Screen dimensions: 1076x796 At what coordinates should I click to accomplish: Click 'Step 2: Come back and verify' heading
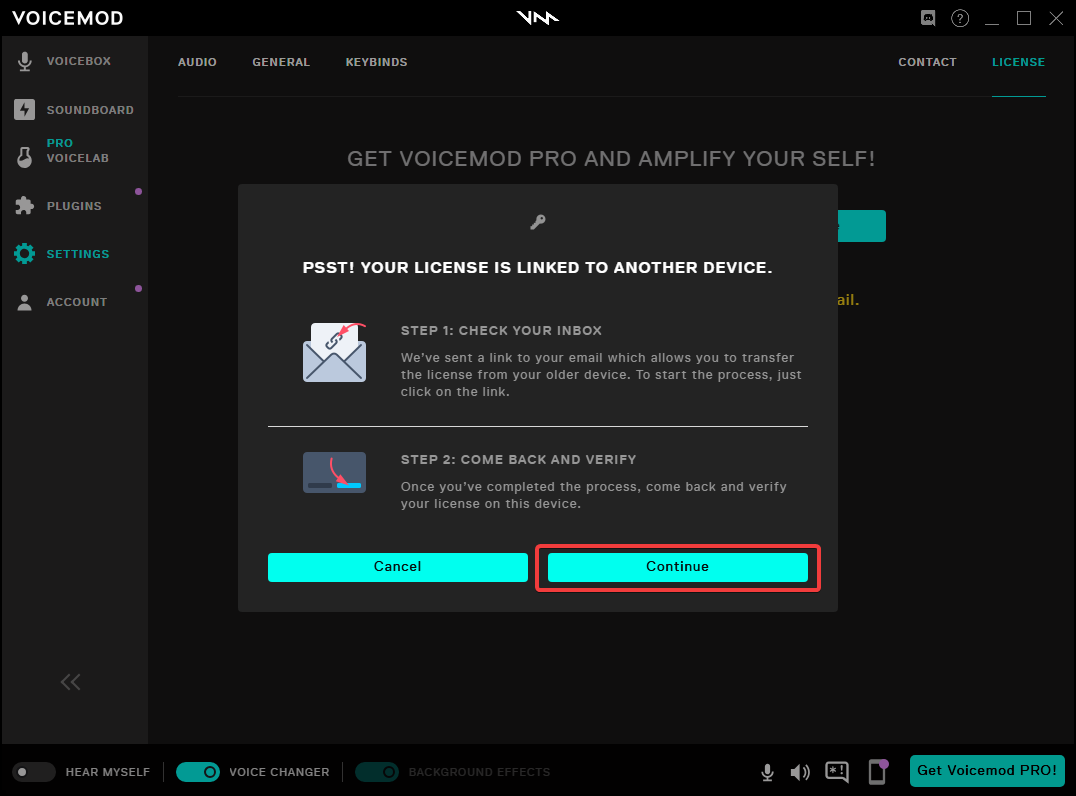pyautogui.click(x=518, y=460)
